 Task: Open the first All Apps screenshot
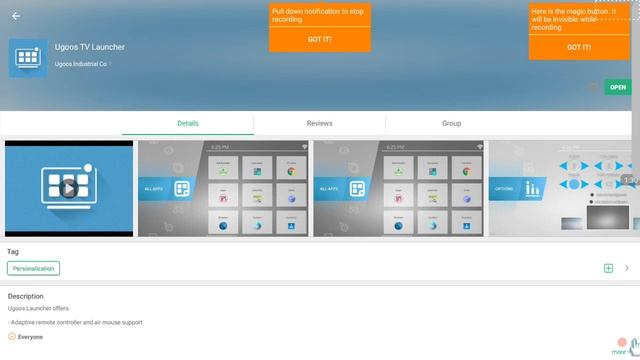pyautogui.click(x=223, y=189)
